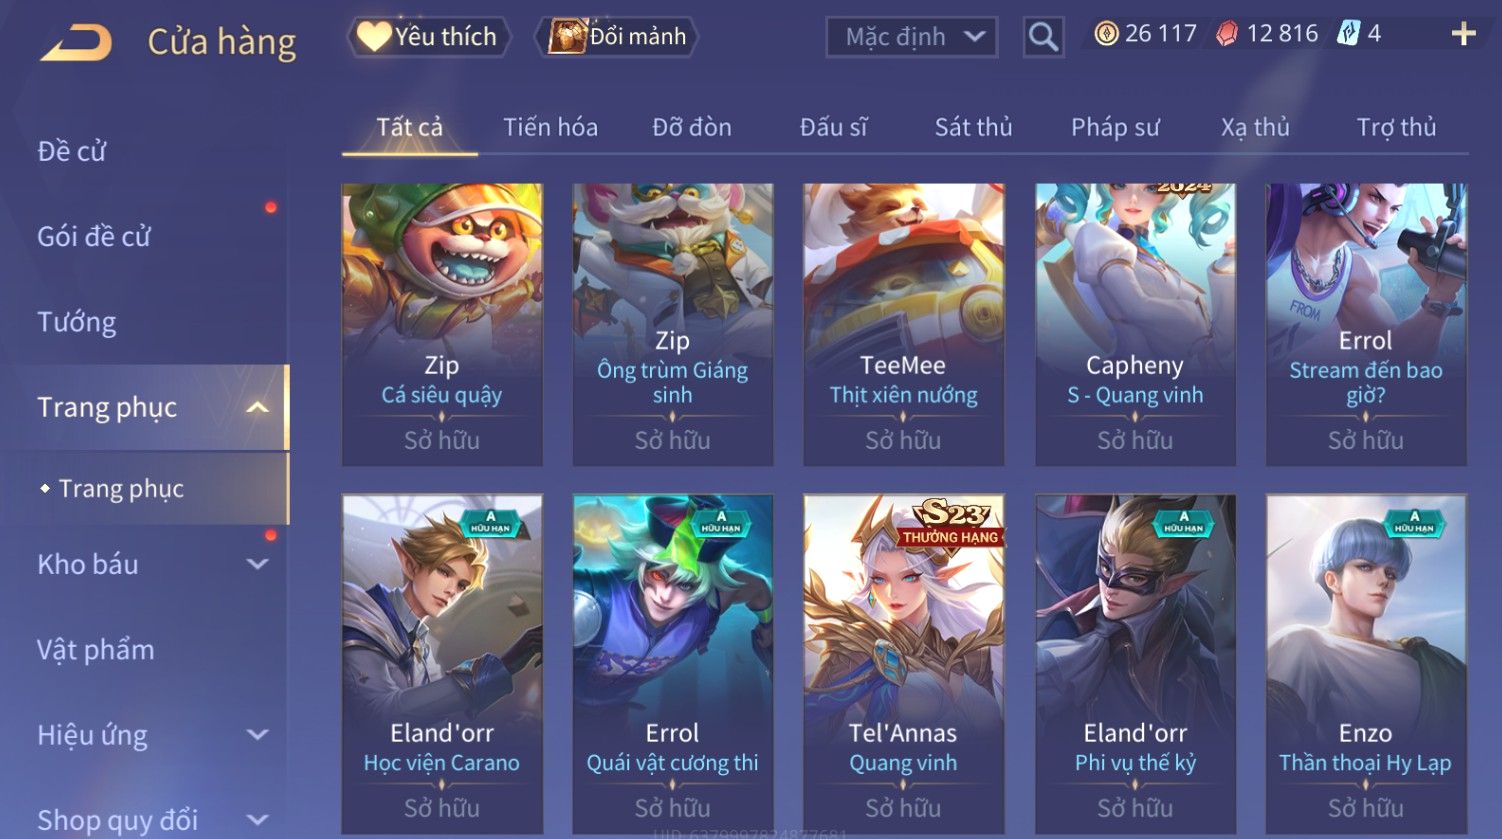The image size is (1502, 839).
Task: Open the search magnifier icon
Action: click(1043, 37)
